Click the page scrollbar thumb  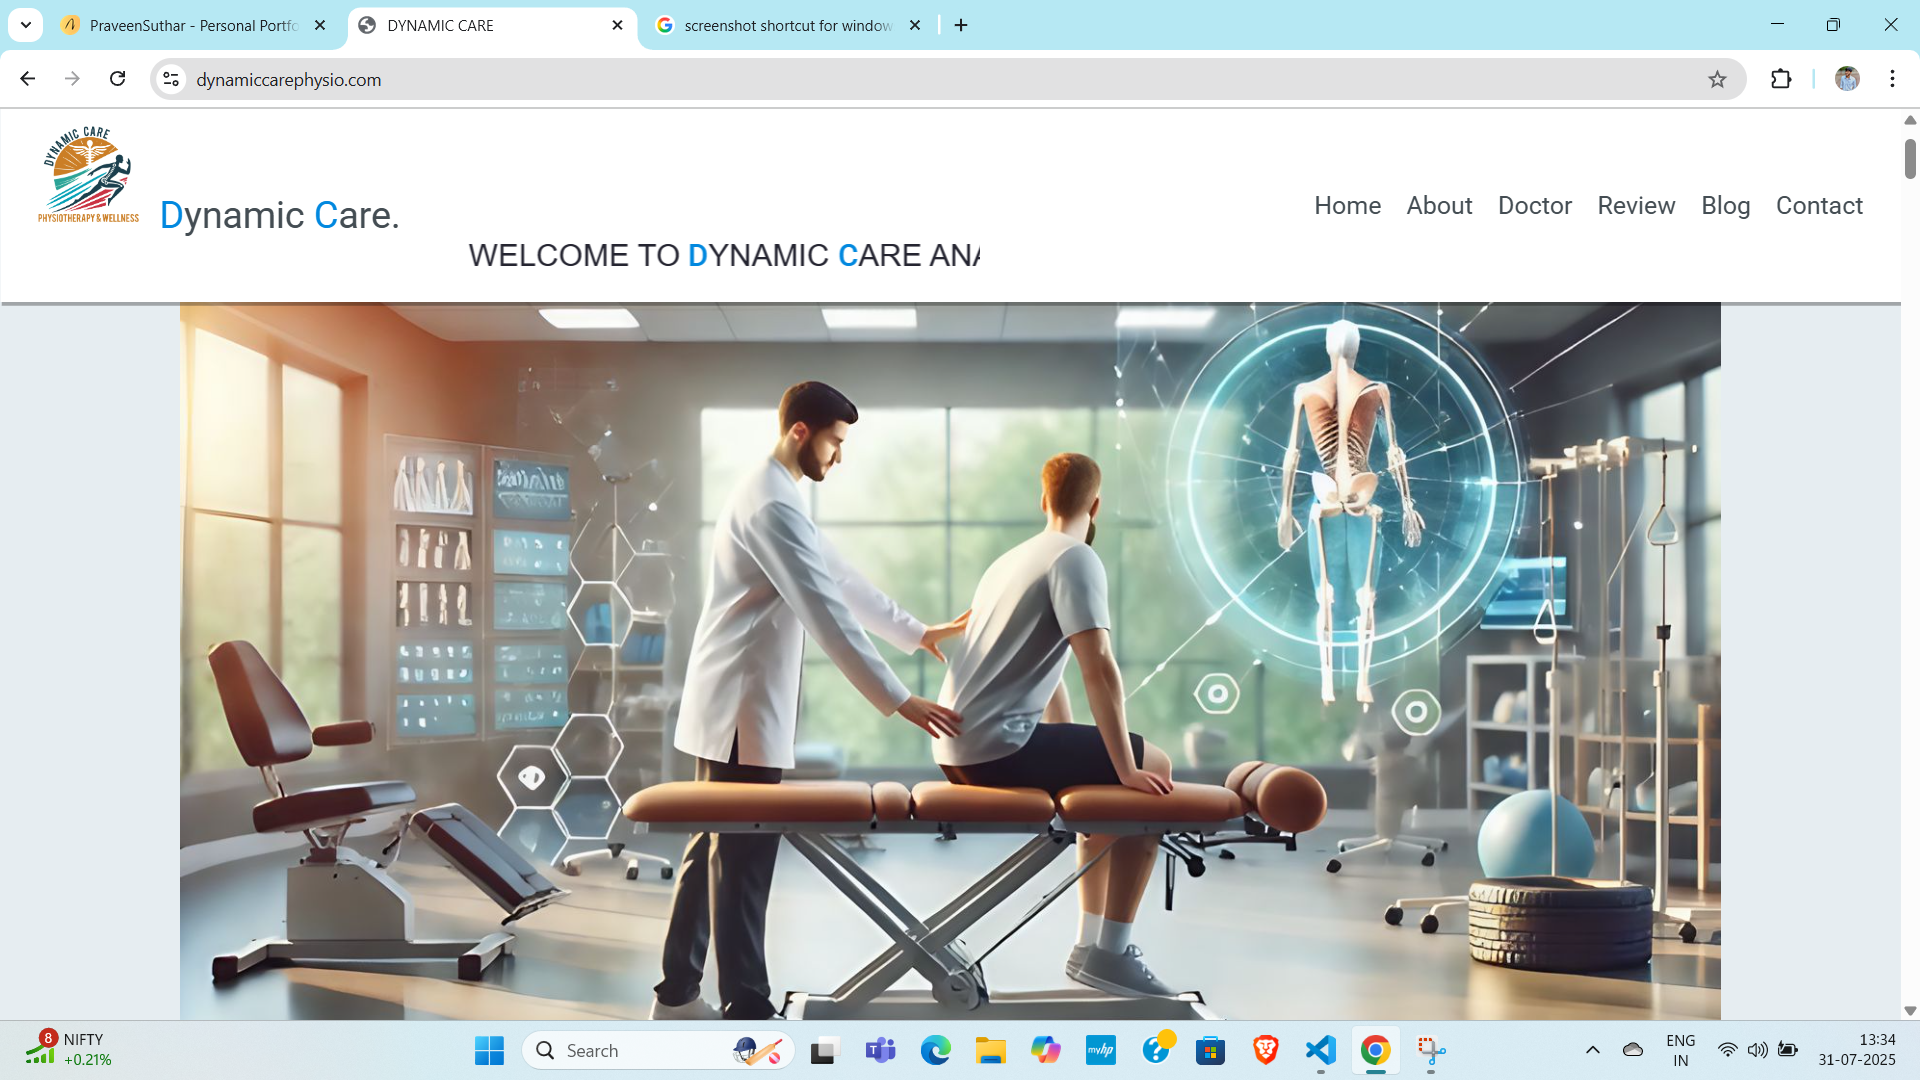coord(1910,159)
